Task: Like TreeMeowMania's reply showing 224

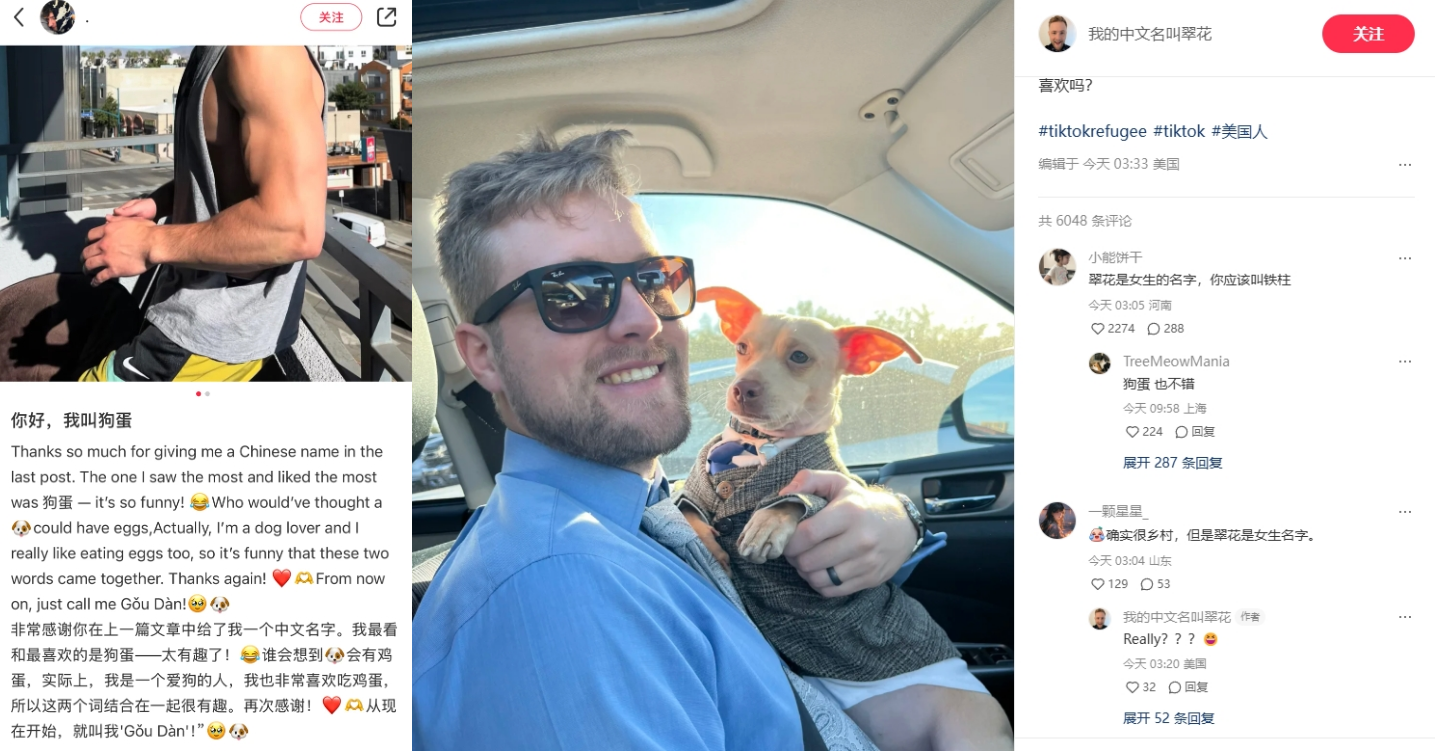Action: 1132,432
